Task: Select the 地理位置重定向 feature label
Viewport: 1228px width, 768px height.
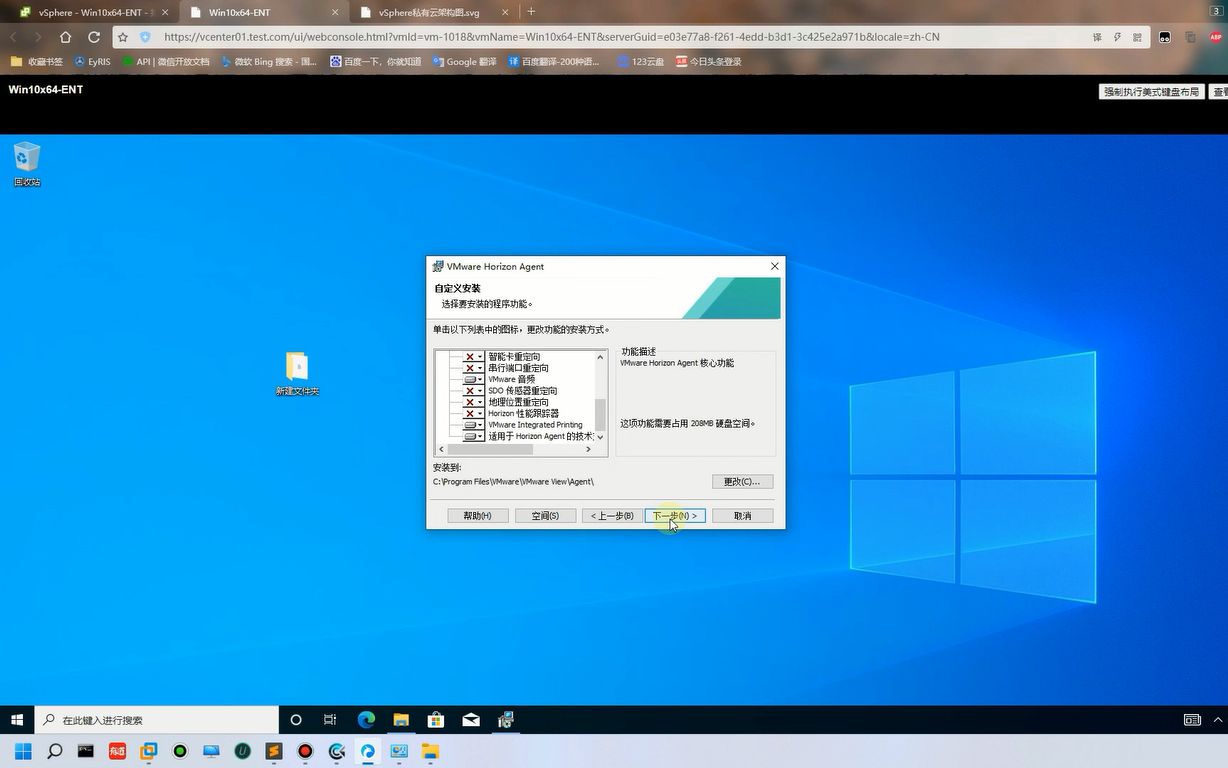Action: pyautogui.click(x=518, y=402)
